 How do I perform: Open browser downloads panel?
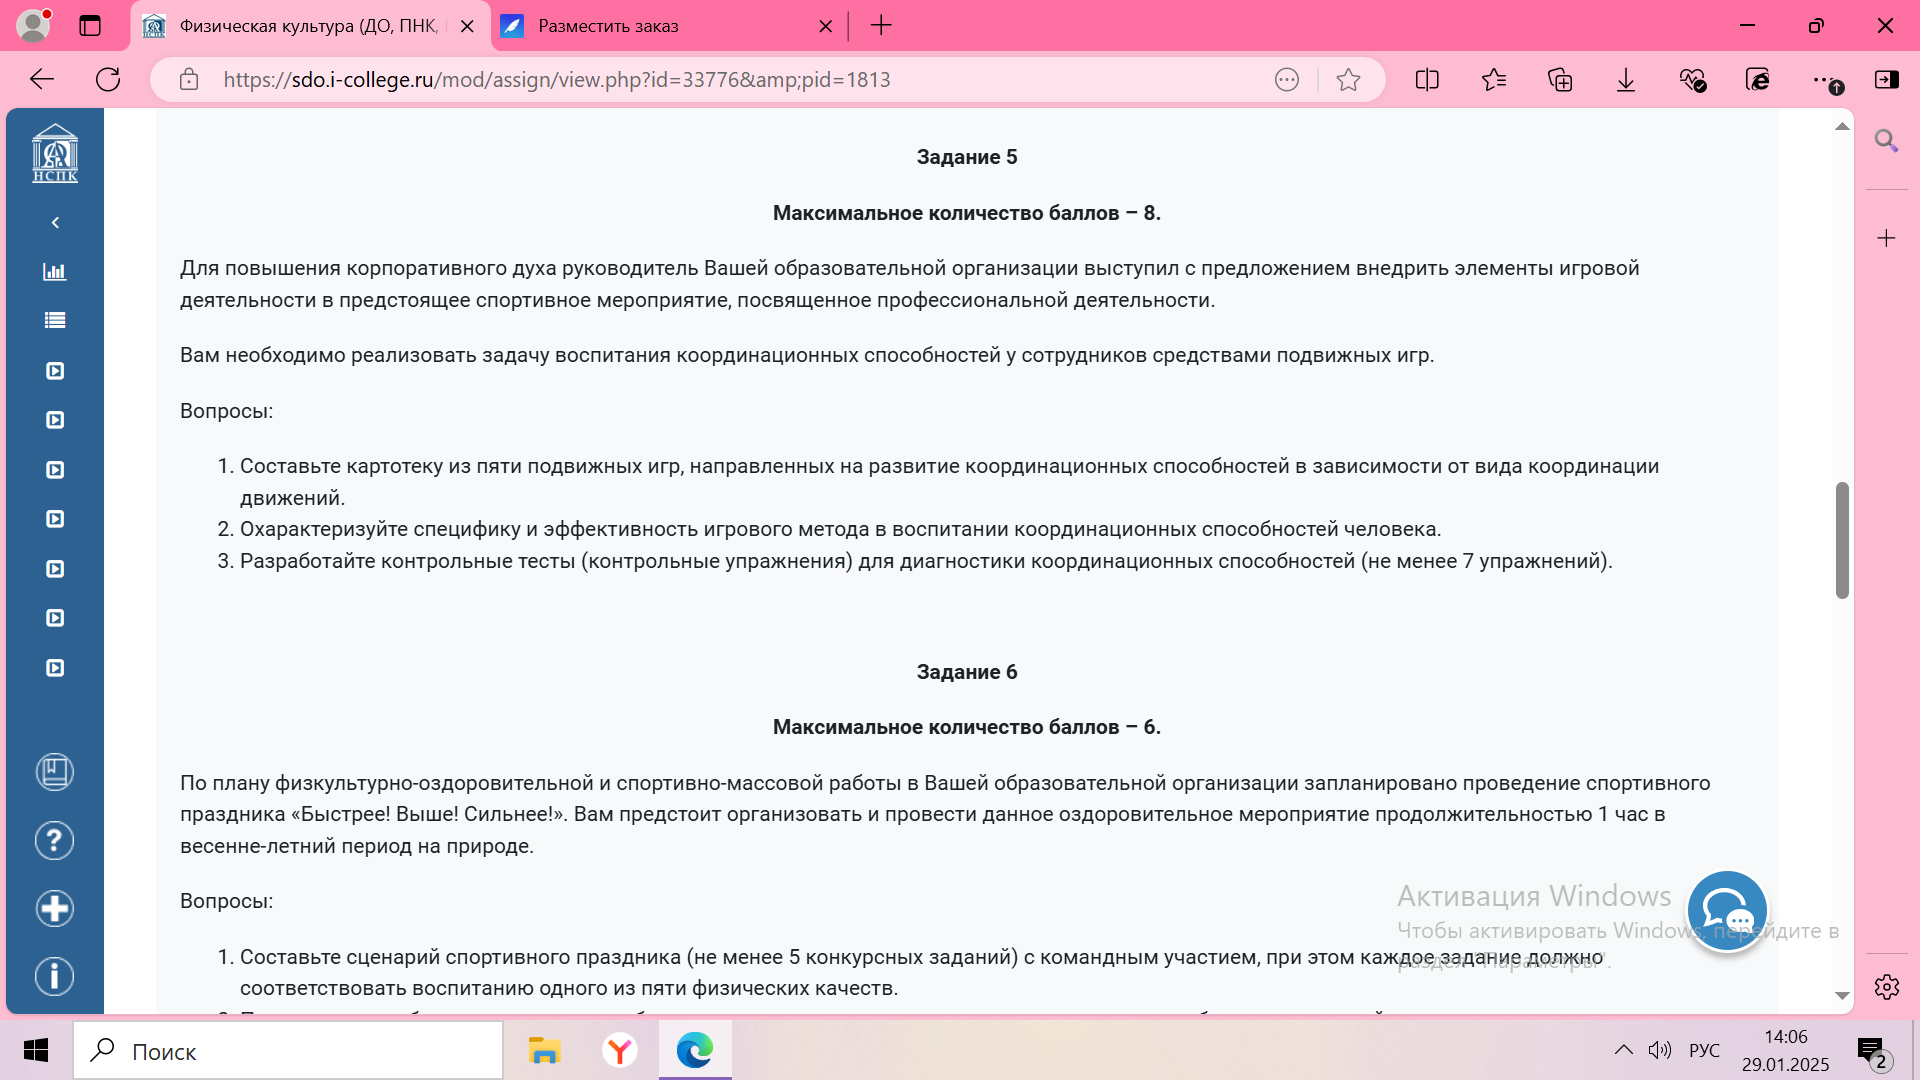click(x=1626, y=80)
